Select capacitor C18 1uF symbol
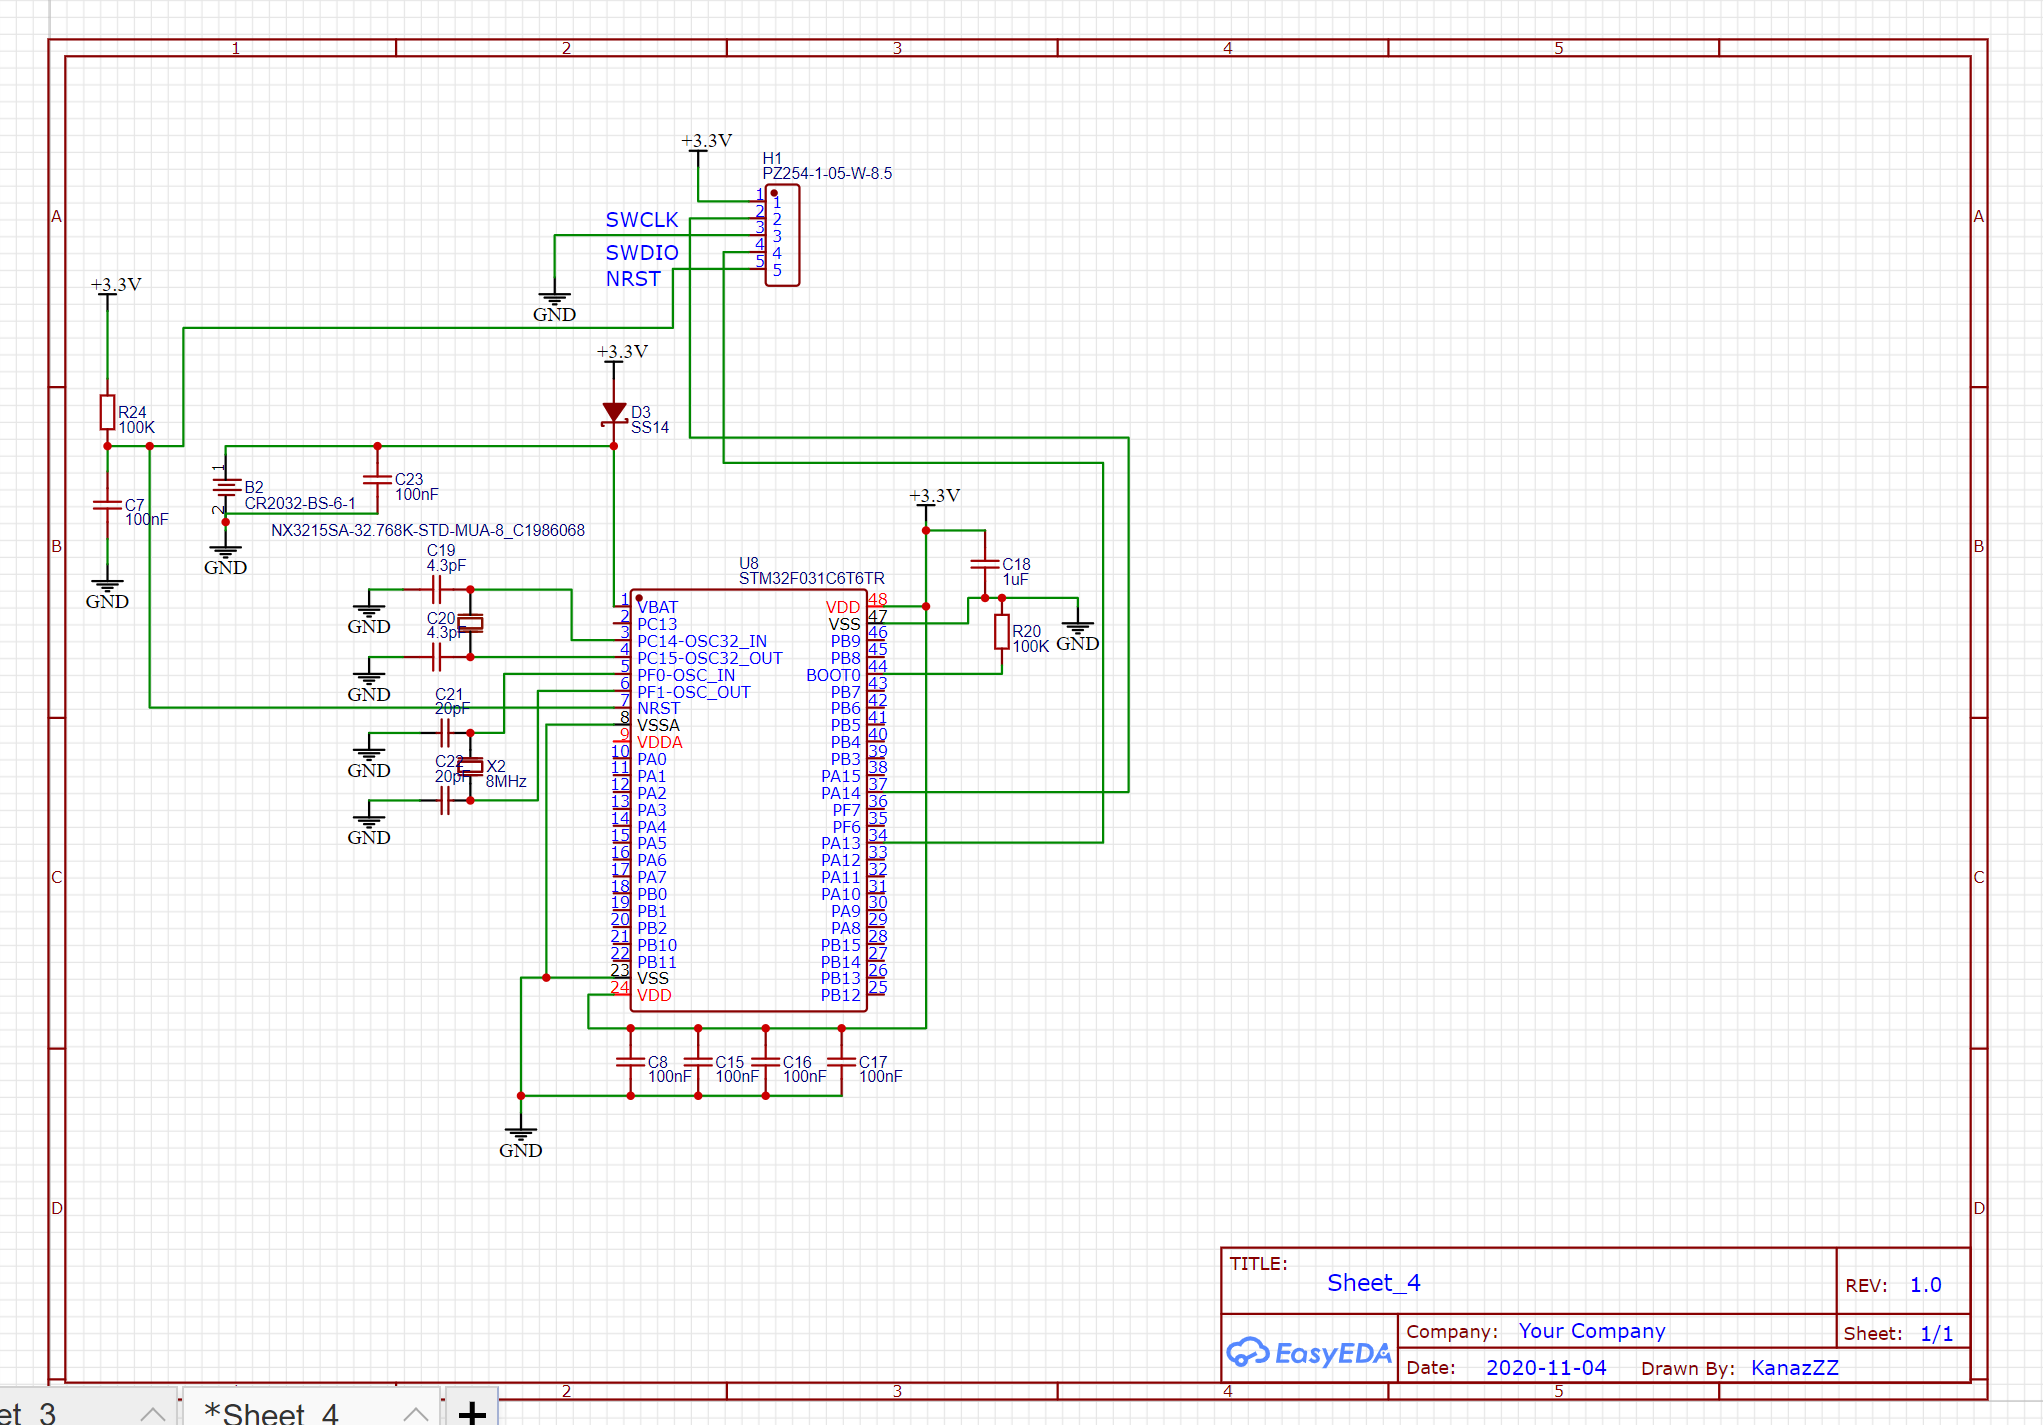Viewport: 2043px width, 1425px height. 985,565
